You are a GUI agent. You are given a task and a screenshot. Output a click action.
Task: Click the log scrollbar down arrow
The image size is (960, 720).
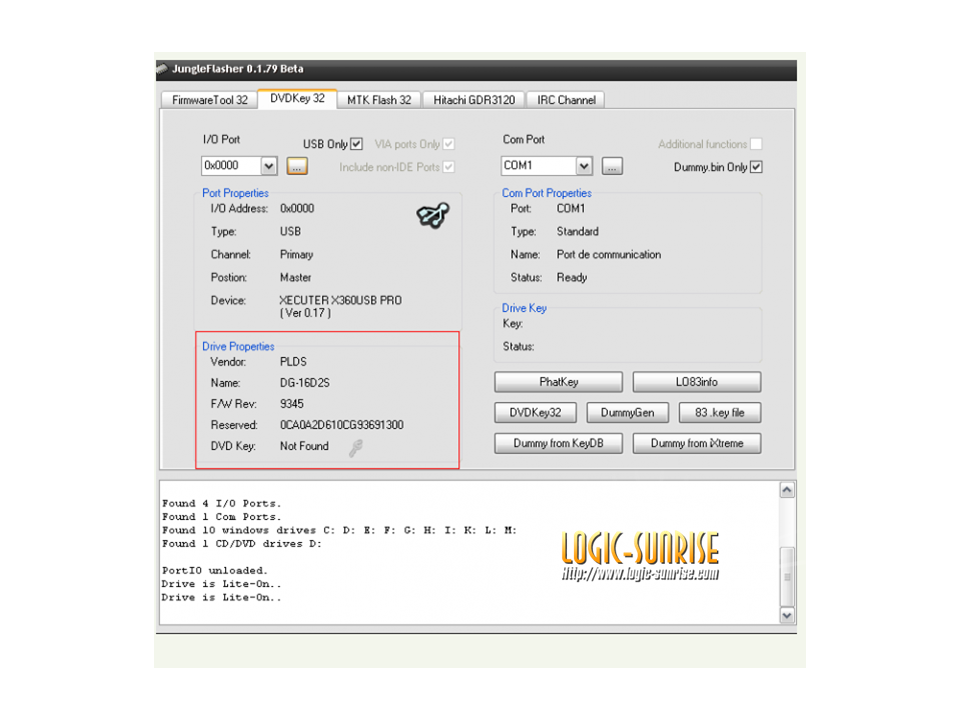click(x=787, y=615)
